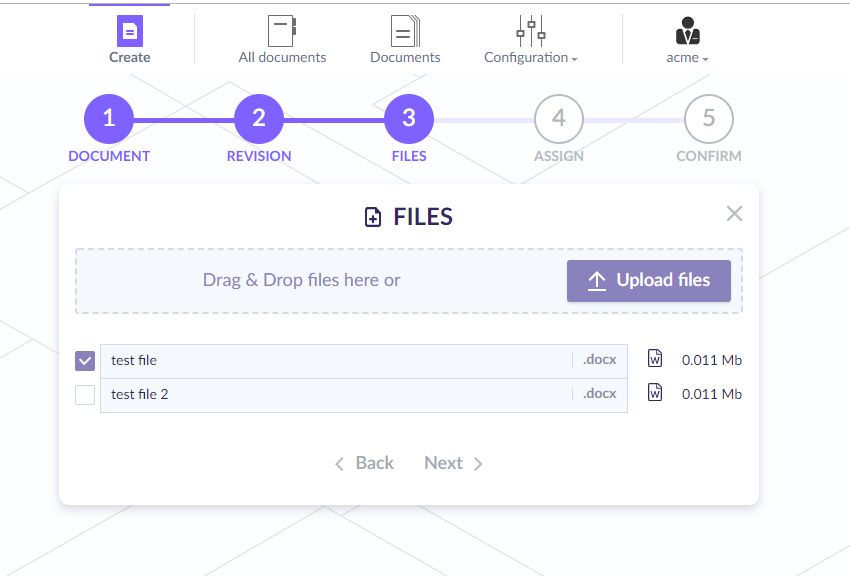This screenshot has height=576, width=850.
Task: Jump to step 5 Confirm
Action: [709, 119]
